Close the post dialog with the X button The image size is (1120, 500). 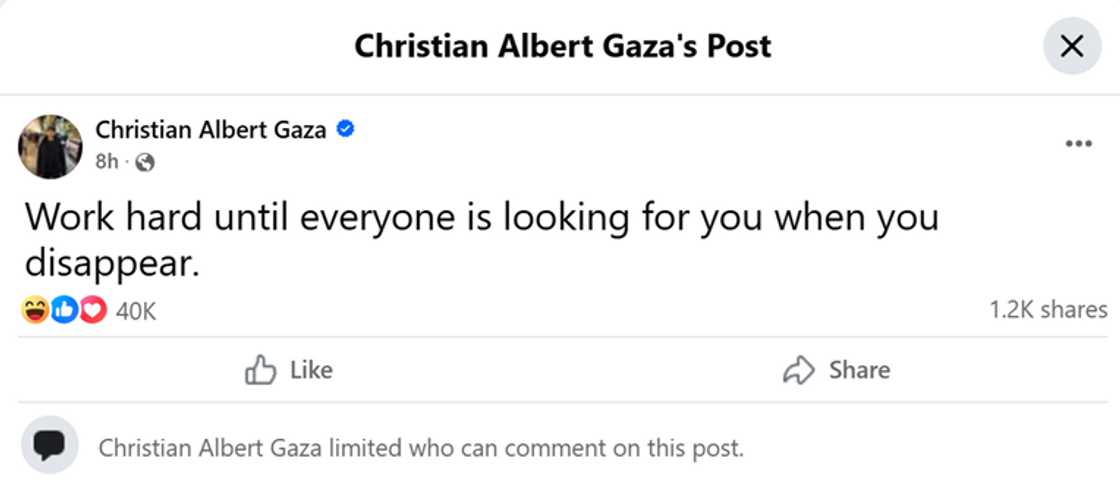coord(1071,46)
